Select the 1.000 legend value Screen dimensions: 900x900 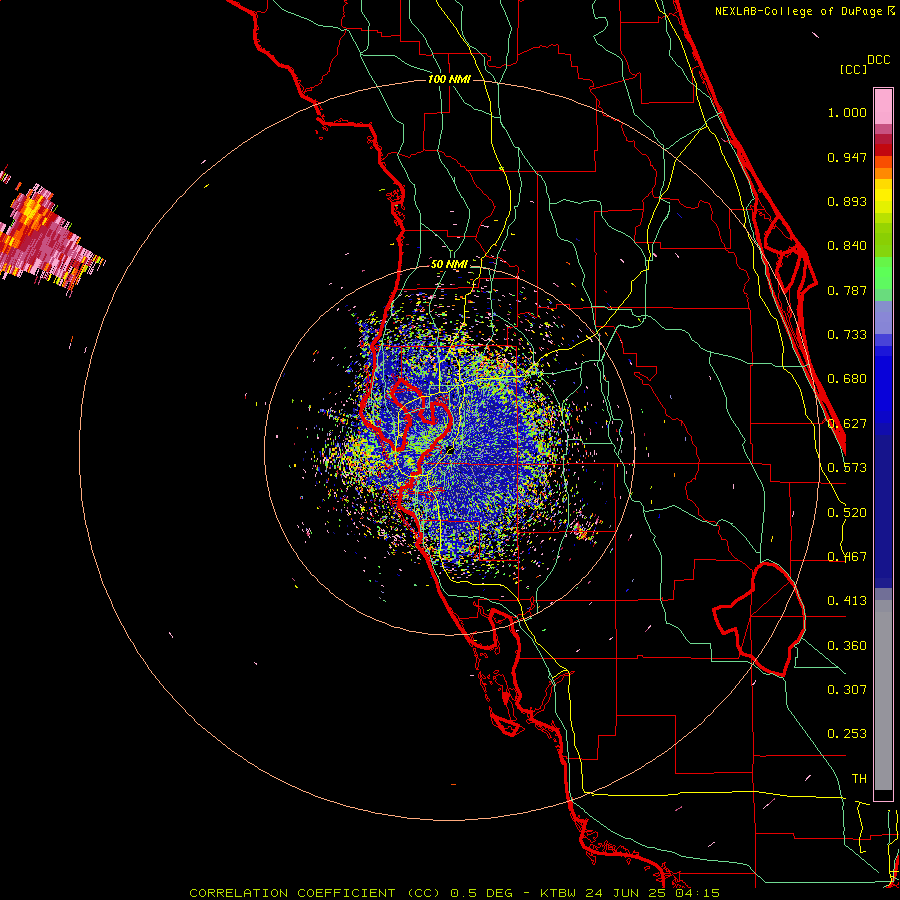[x=847, y=112]
